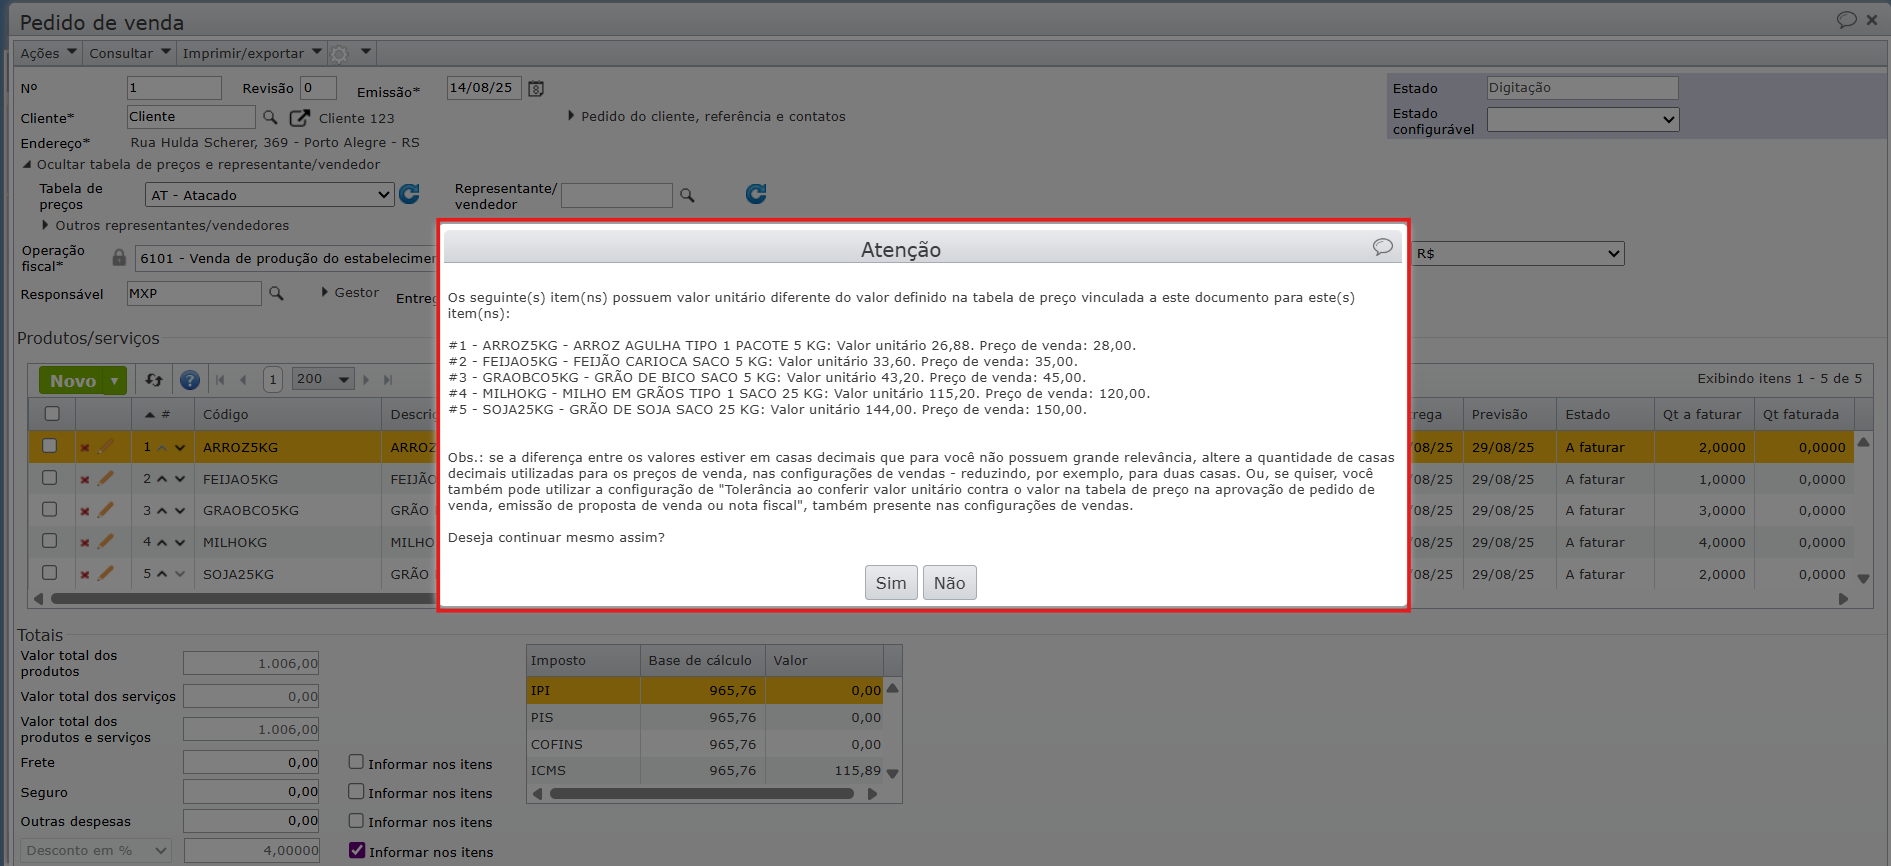Viewport: 1891px width, 866px height.
Task: Open the Consultar menu
Action: (130, 53)
